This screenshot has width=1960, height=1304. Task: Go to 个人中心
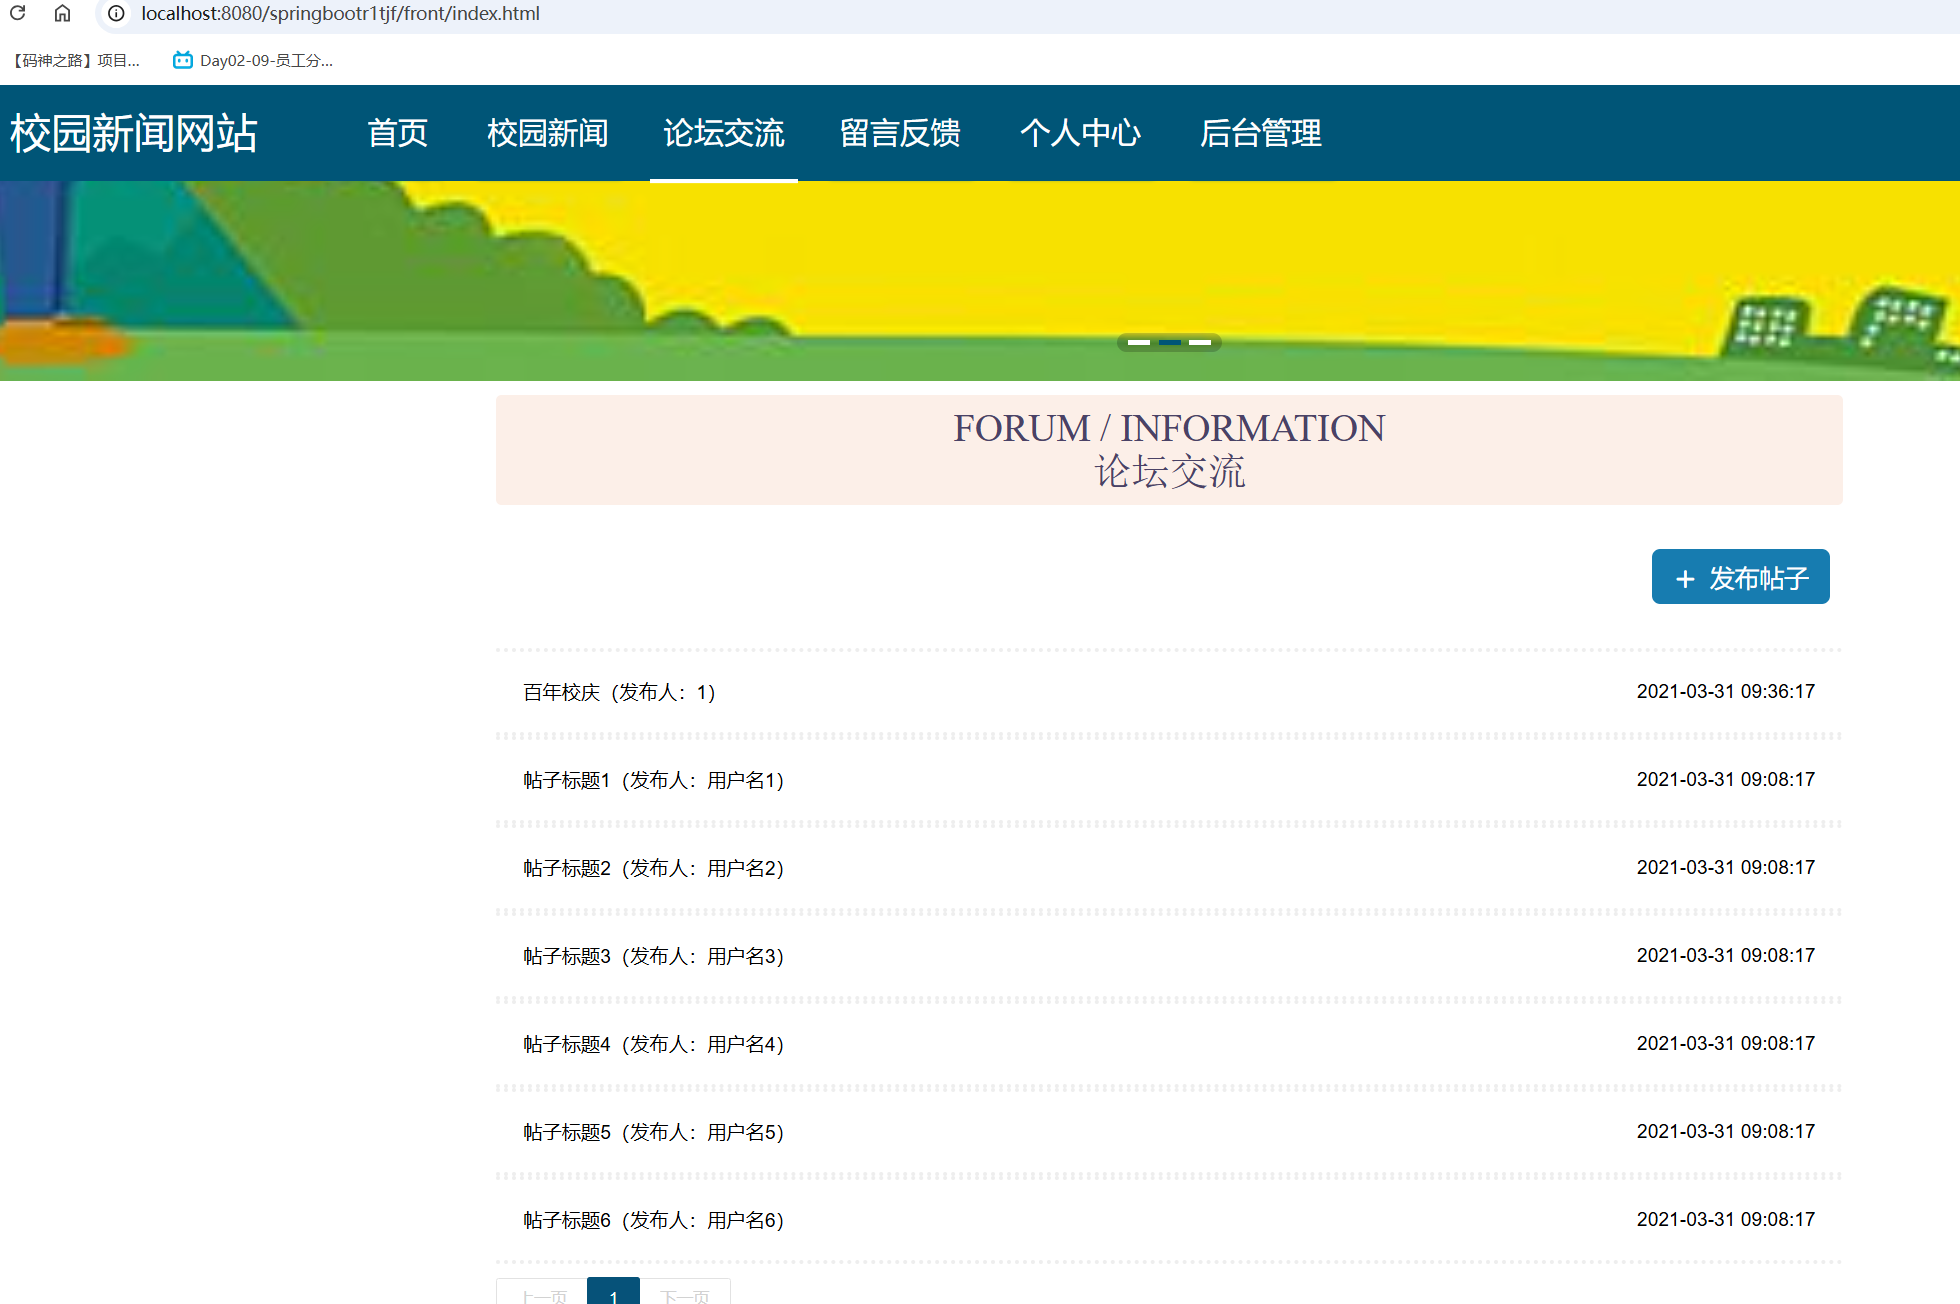(x=1081, y=133)
